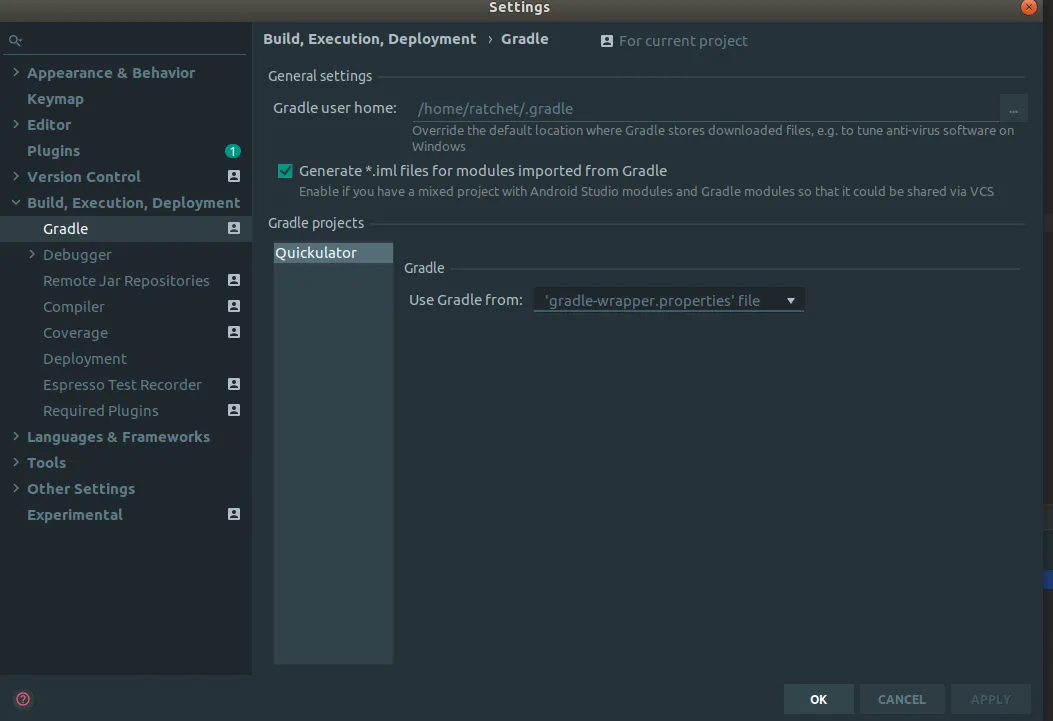Image resolution: width=1053 pixels, height=721 pixels.
Task: Click the search magnifier icon in settings
Action: click(15, 41)
